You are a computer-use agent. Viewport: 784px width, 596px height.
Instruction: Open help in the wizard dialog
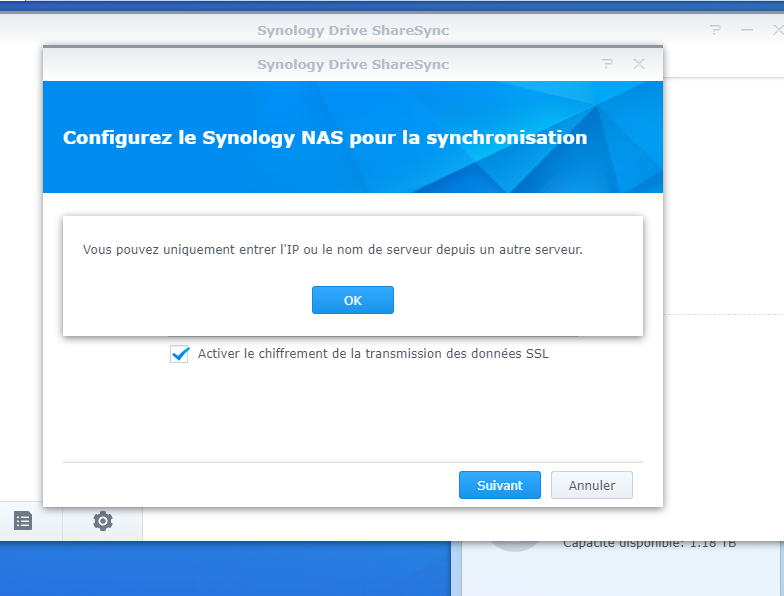607,64
